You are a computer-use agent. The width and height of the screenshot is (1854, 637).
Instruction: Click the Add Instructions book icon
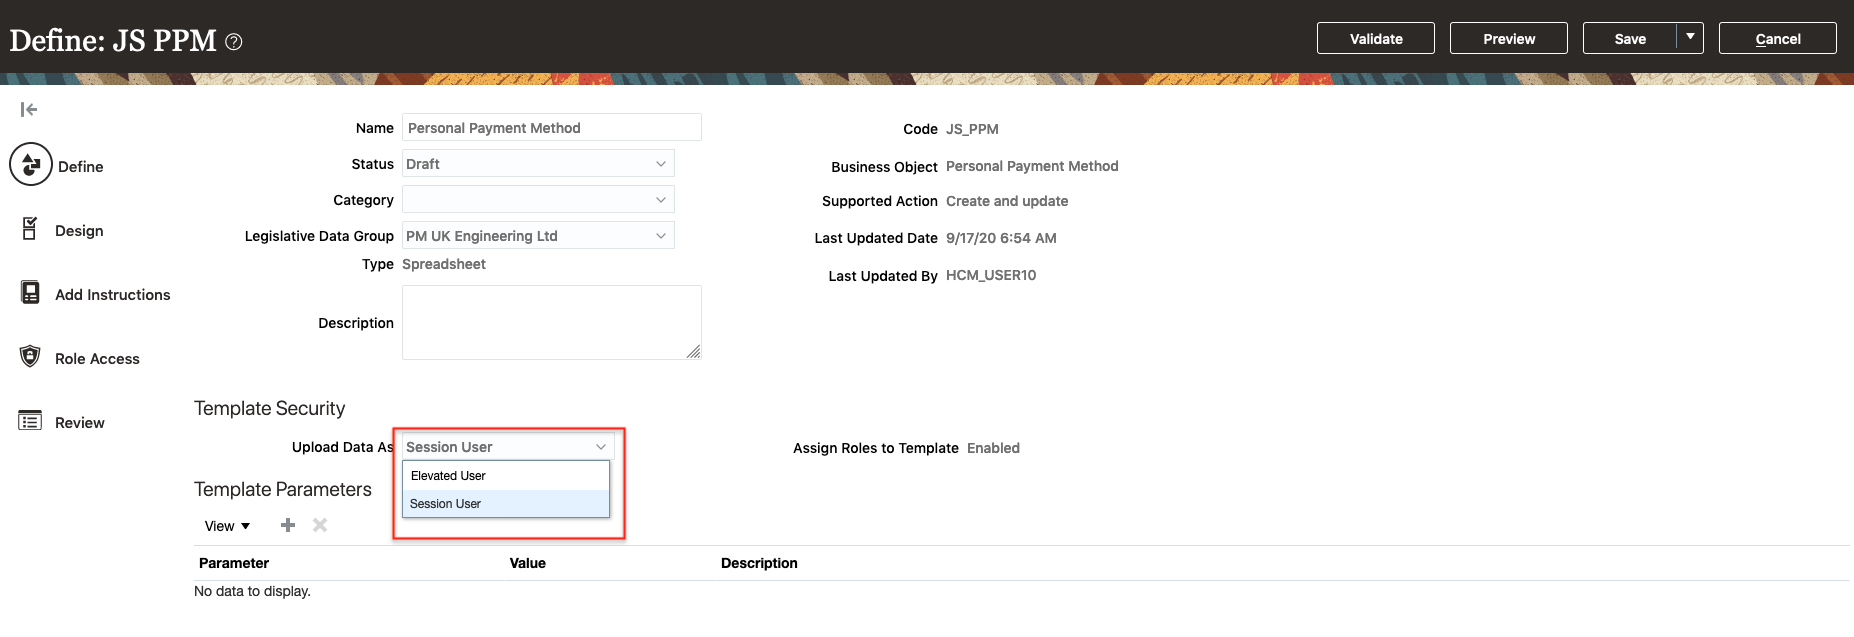(31, 293)
